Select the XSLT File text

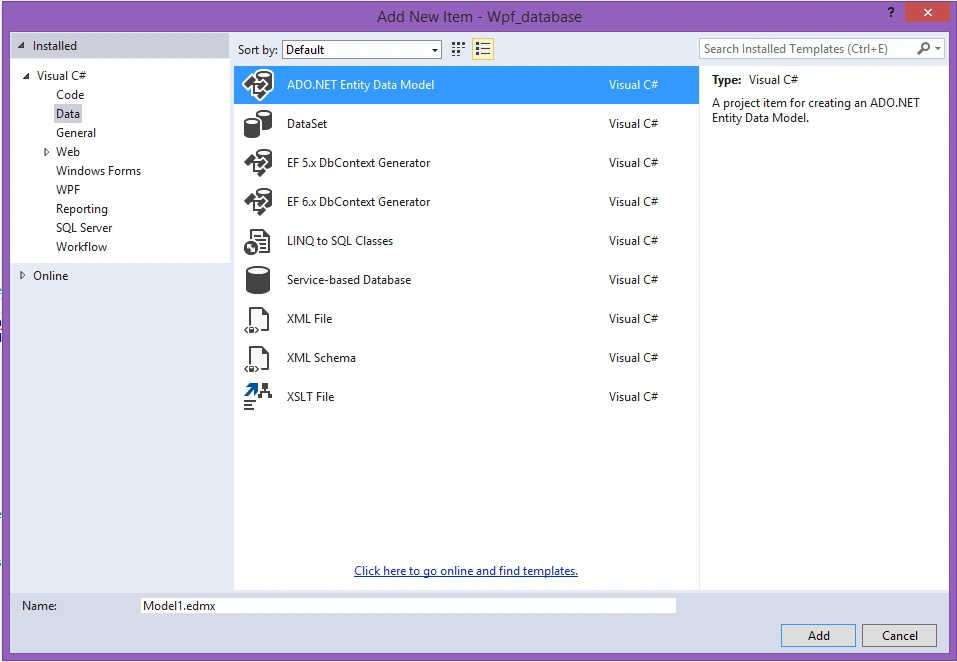tap(311, 397)
